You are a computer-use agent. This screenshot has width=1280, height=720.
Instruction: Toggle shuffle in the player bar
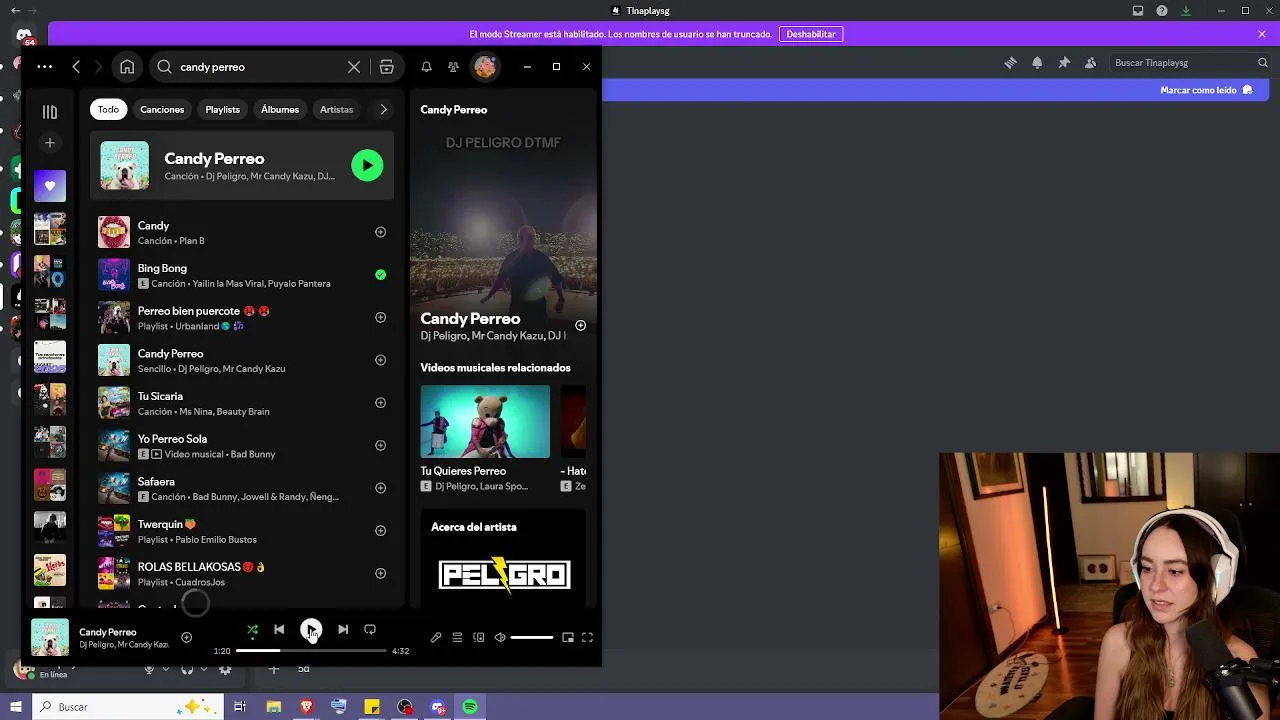coord(252,630)
